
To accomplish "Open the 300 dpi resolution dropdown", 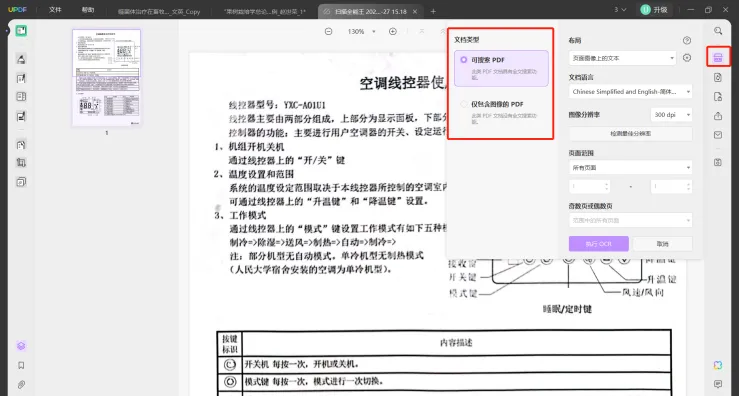I will click(671, 115).
